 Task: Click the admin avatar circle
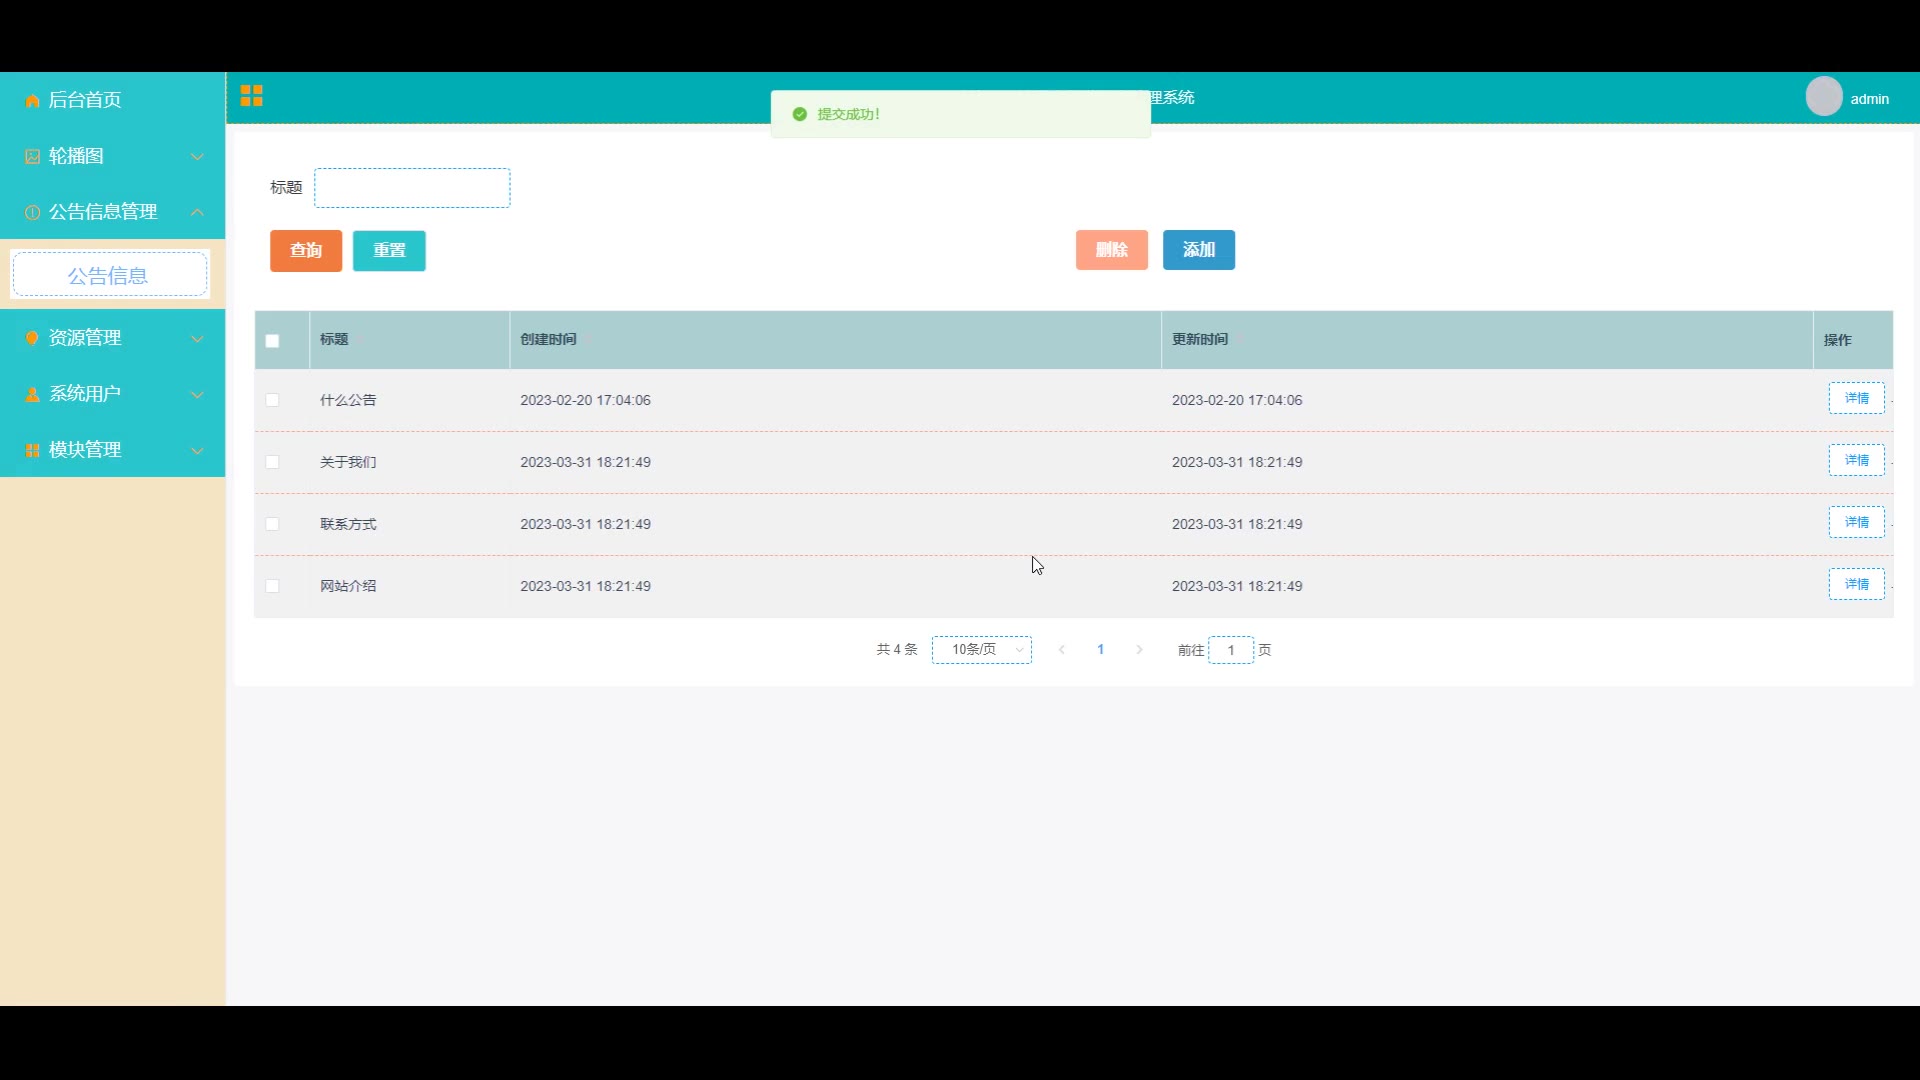1823,97
